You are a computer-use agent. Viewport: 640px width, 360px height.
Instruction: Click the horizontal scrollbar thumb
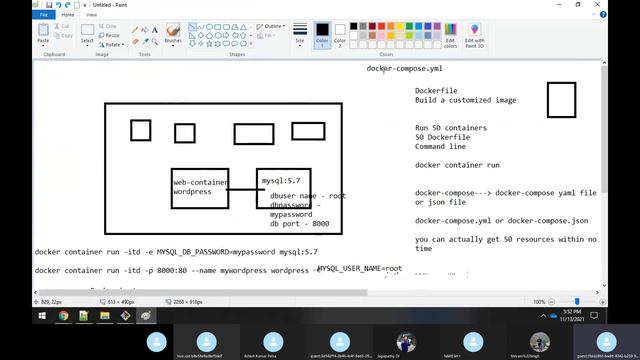(x=203, y=292)
